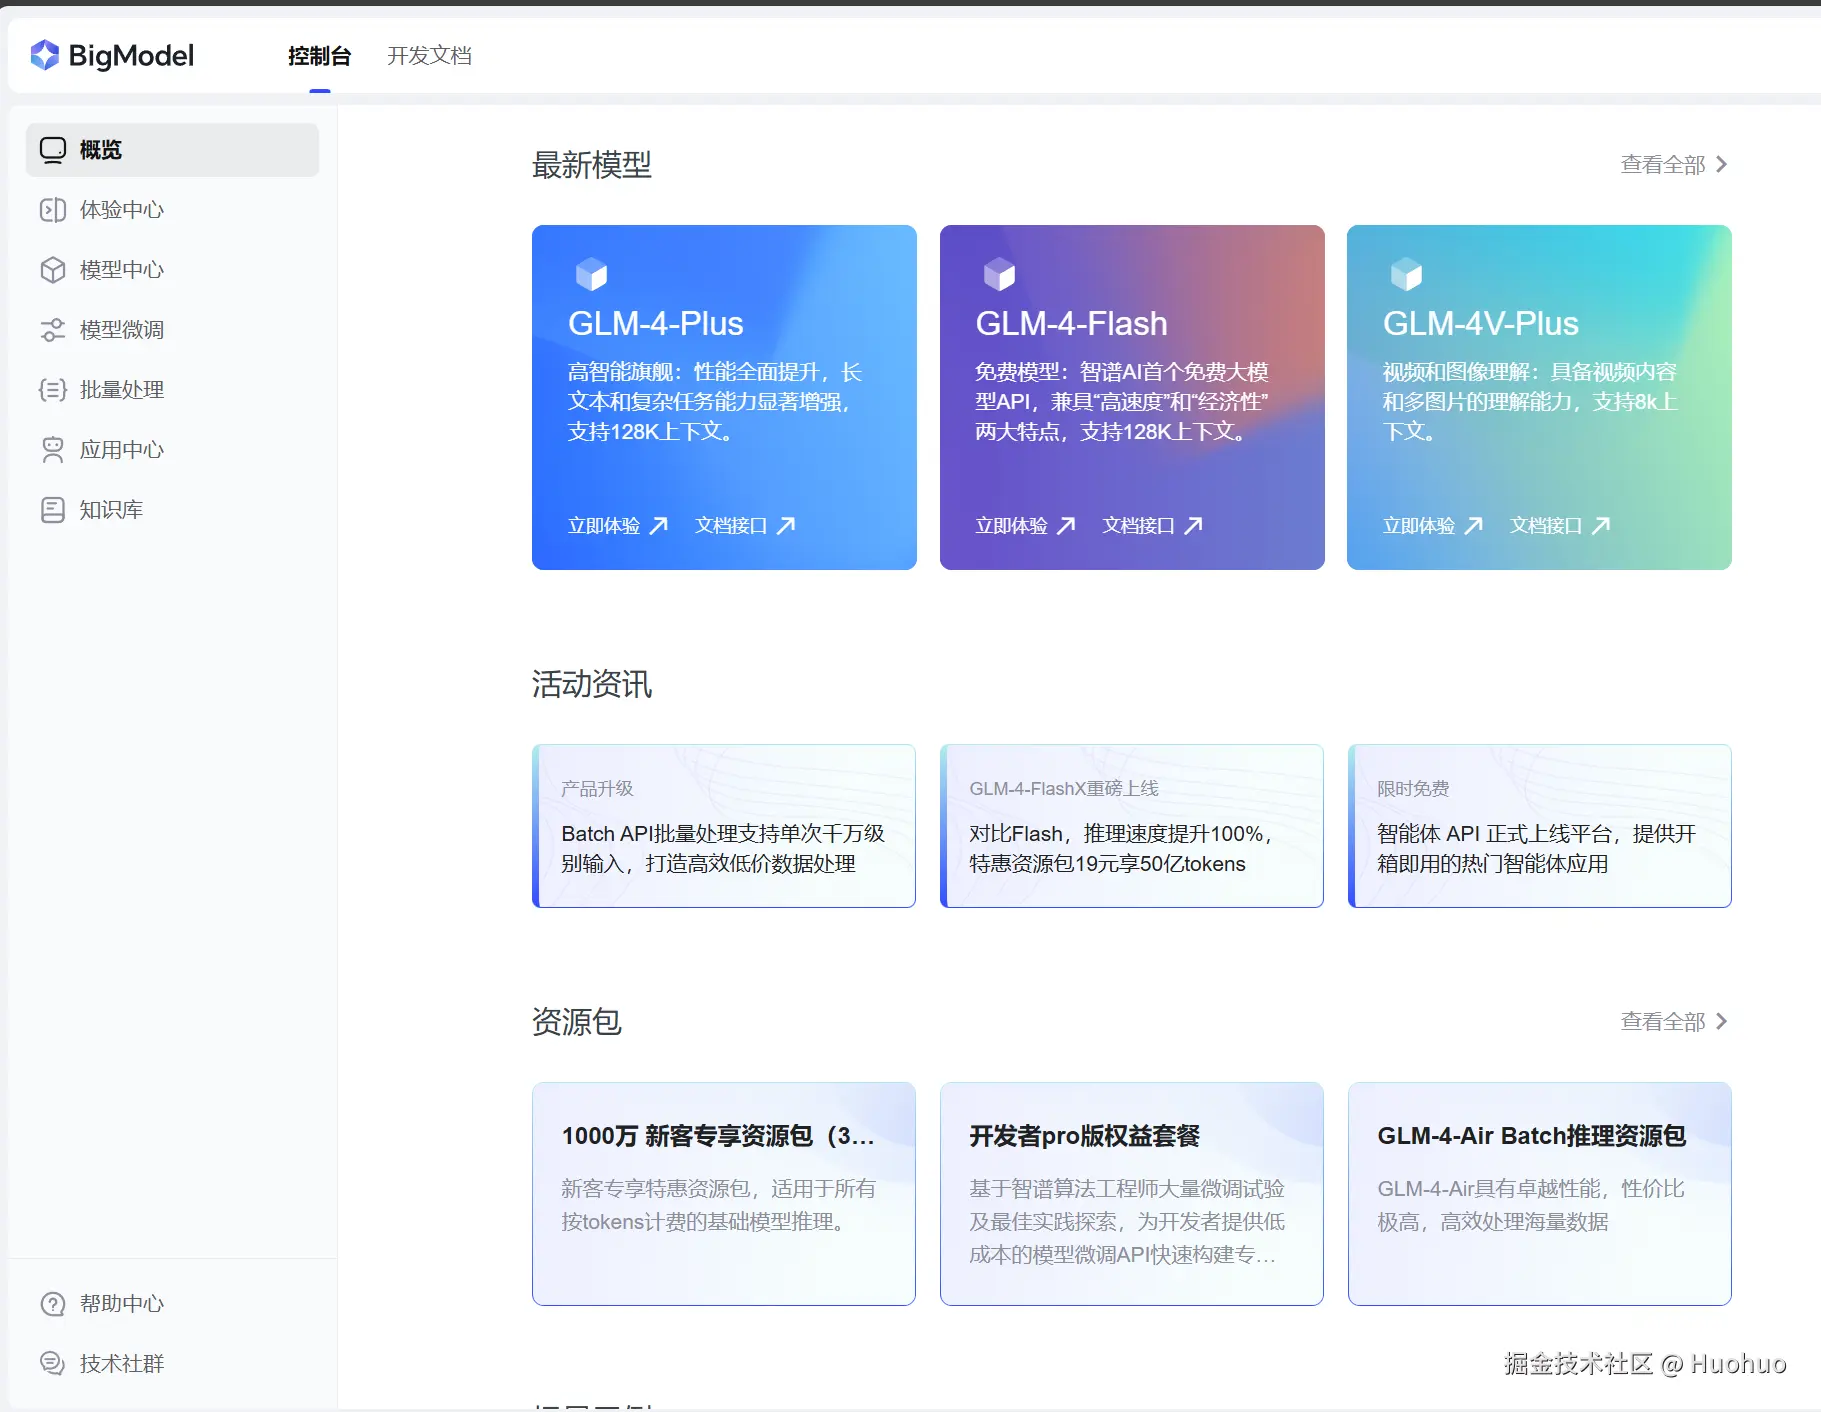Viewport: 1821px width, 1412px height.
Task: Select 概览 in the sidebar
Action: 172,150
